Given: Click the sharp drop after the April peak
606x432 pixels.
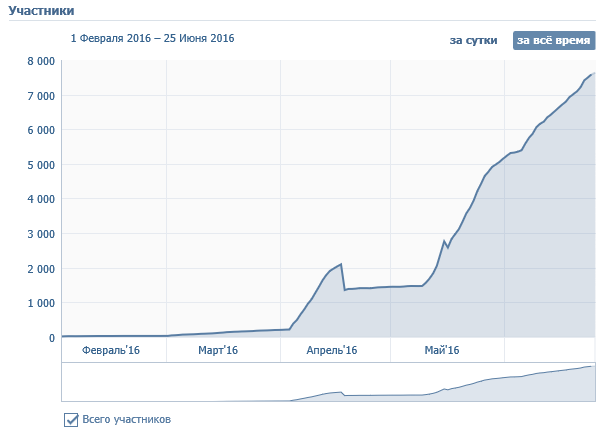Looking at the screenshot, I should (343, 278).
